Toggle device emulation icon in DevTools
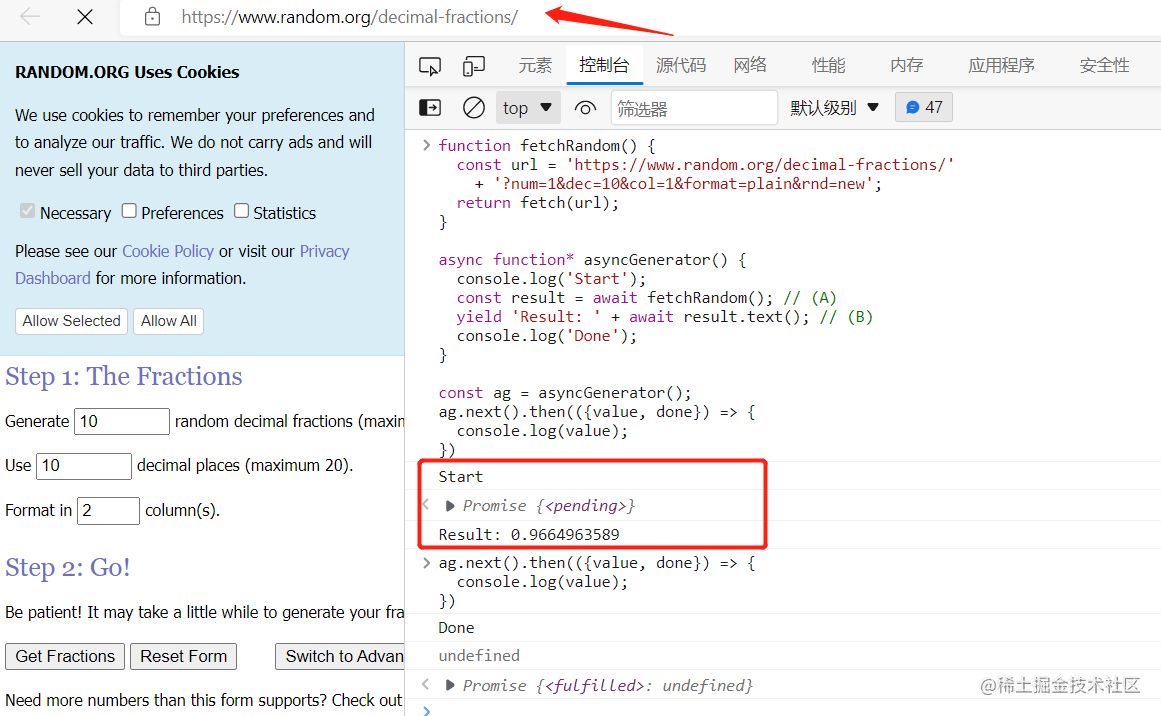 473,66
